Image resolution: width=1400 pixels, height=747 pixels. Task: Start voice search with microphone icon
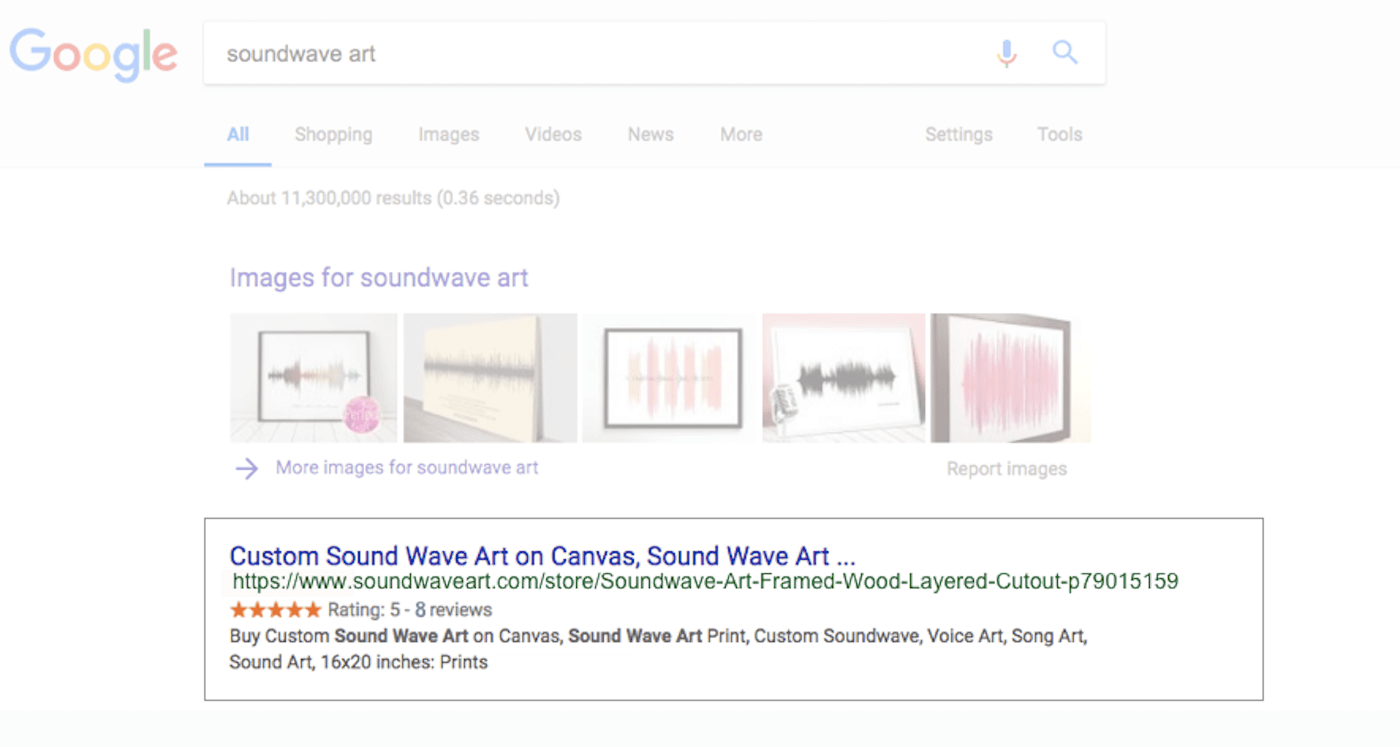point(1006,53)
